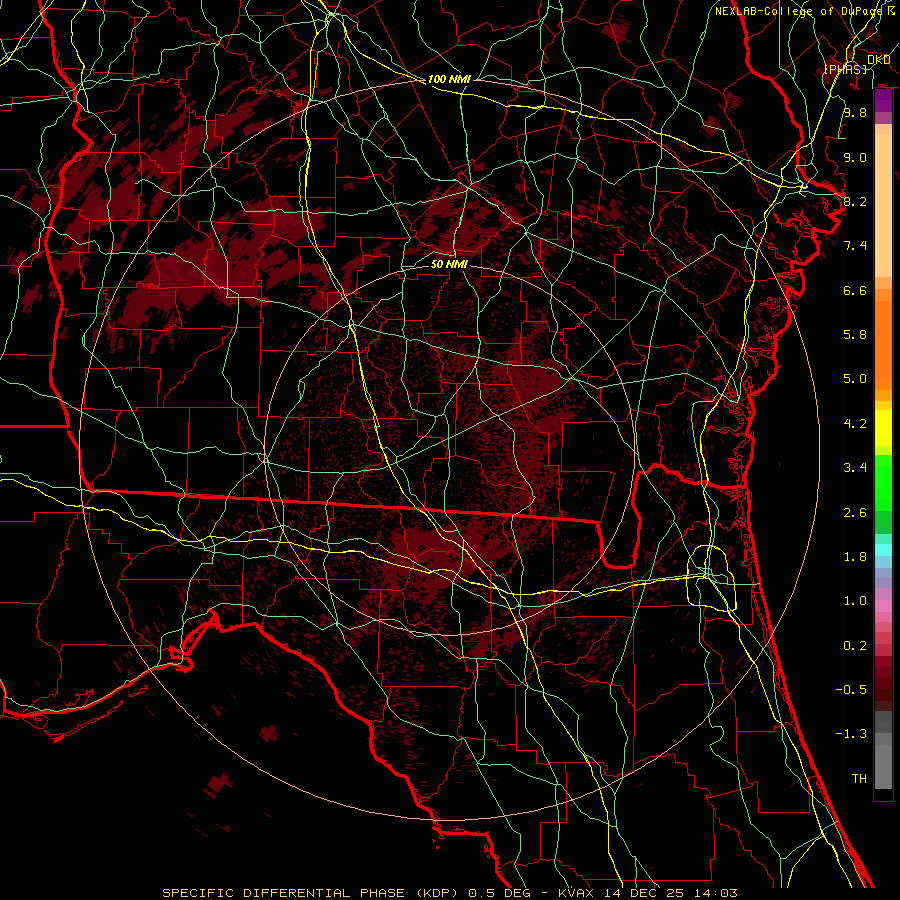Viewport: 900px width, 900px height.
Task: Click the NEXLAB-College of DuPage logo icon
Action: click(x=889, y=11)
